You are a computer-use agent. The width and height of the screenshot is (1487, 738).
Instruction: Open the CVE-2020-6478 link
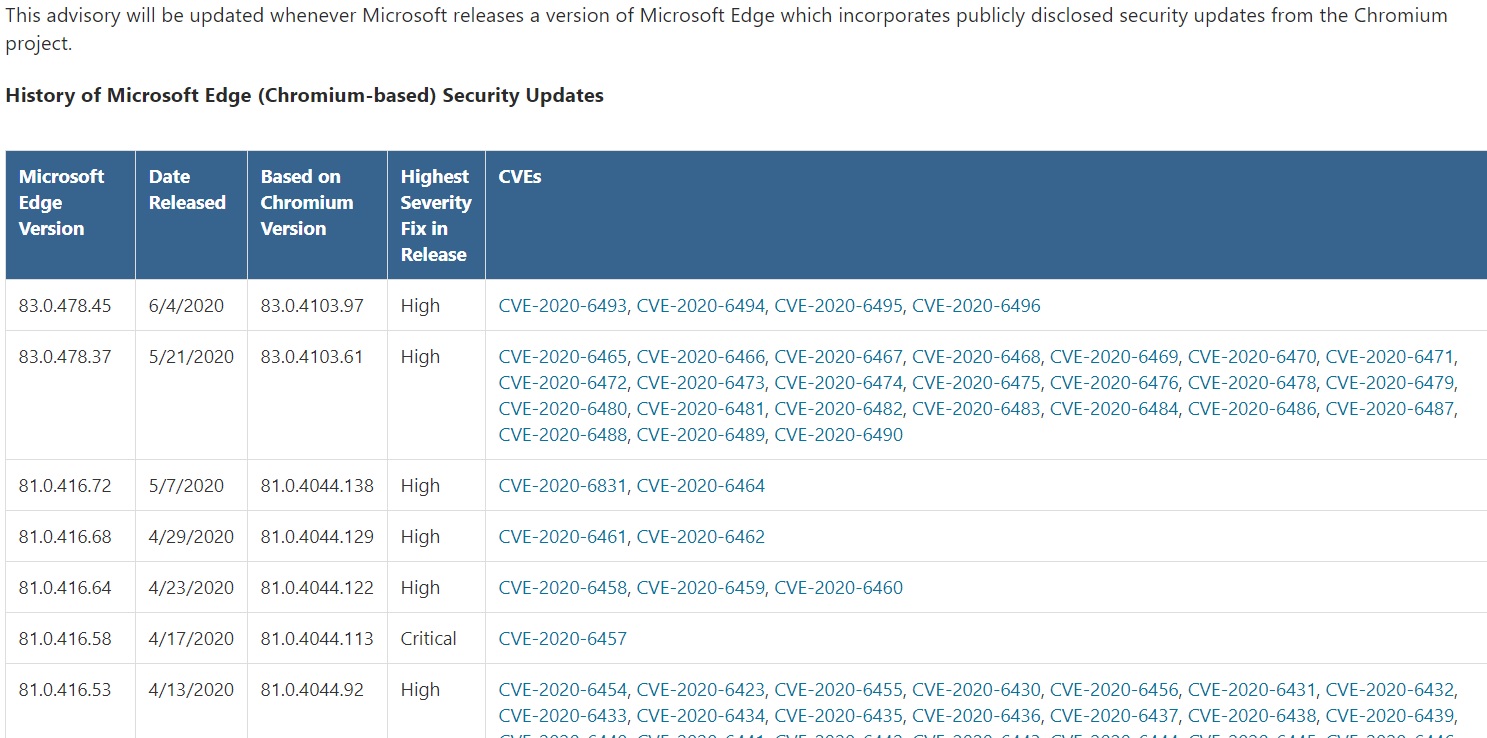(x=1252, y=383)
